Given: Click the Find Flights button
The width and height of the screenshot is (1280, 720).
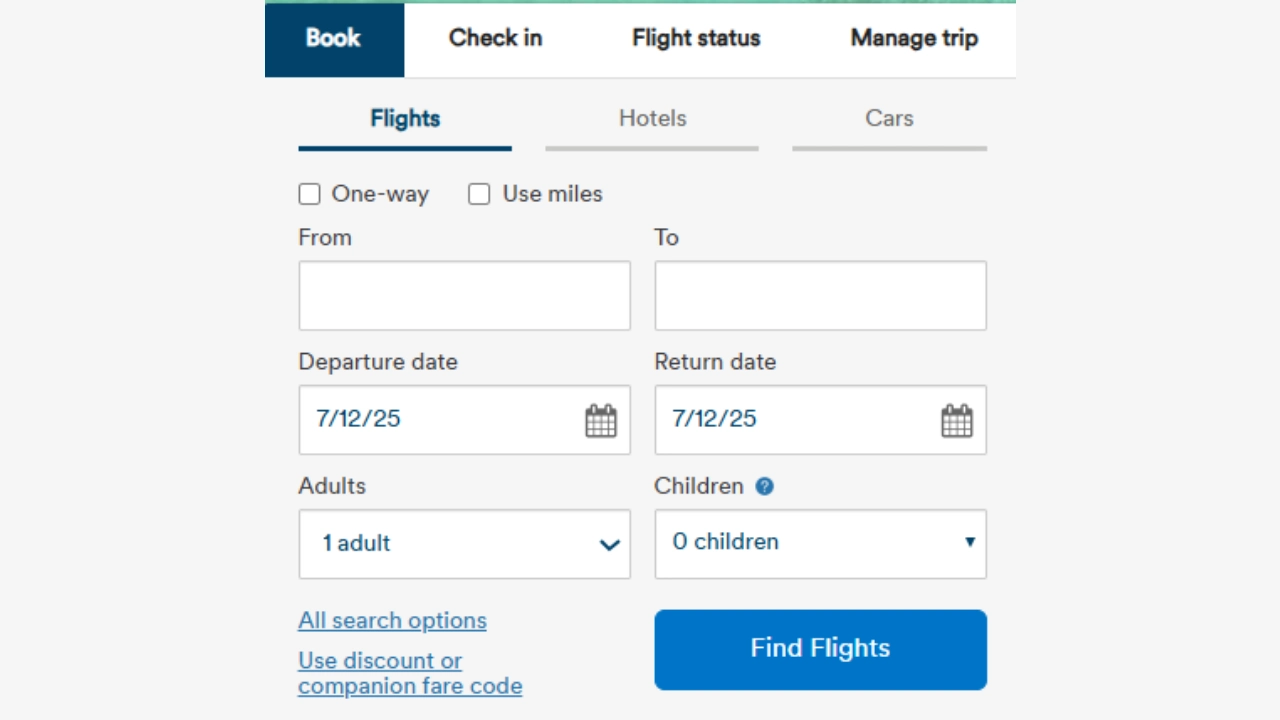Looking at the screenshot, I should click(x=820, y=649).
